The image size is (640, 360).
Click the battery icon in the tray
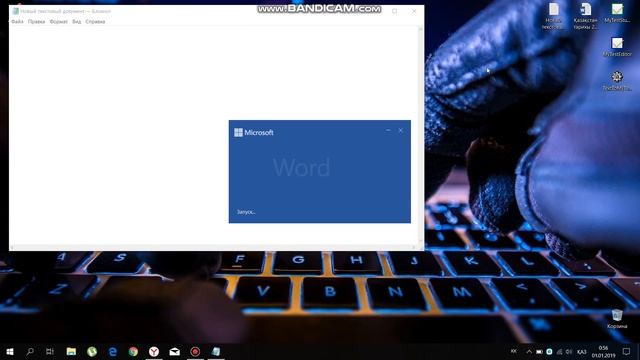pos(539,351)
